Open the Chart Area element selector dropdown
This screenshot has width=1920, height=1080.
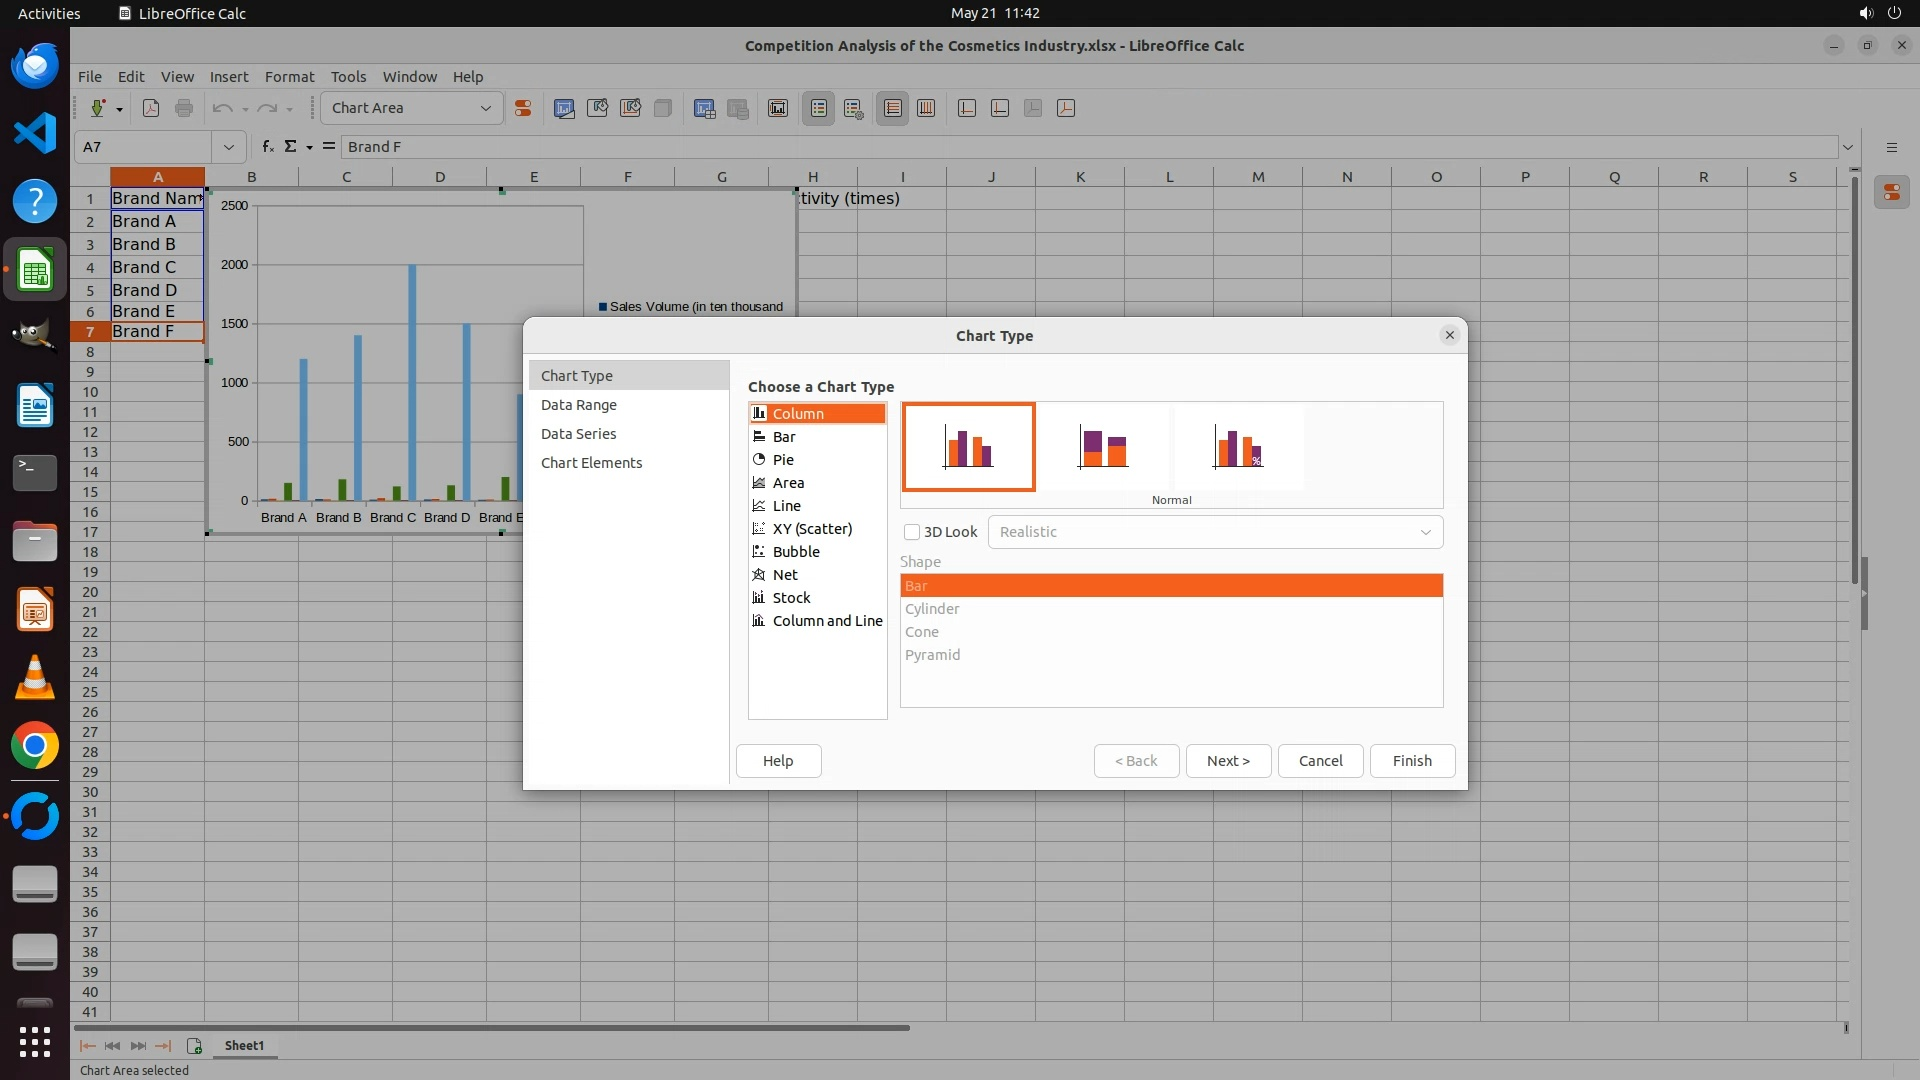(x=486, y=108)
